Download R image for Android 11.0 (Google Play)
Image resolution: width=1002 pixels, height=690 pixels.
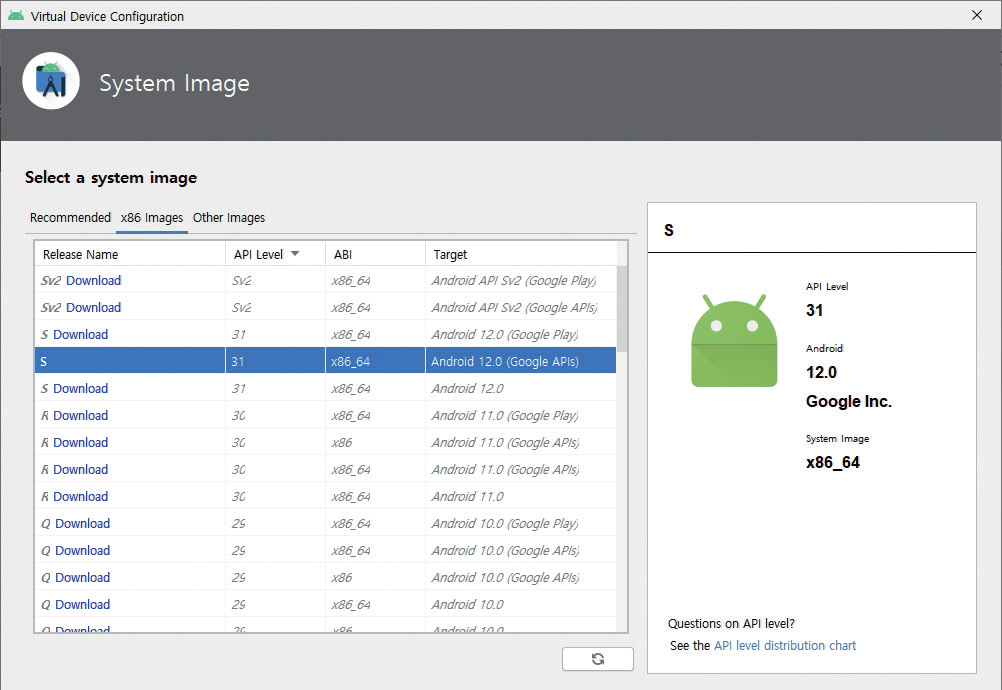pyautogui.click(x=81, y=415)
